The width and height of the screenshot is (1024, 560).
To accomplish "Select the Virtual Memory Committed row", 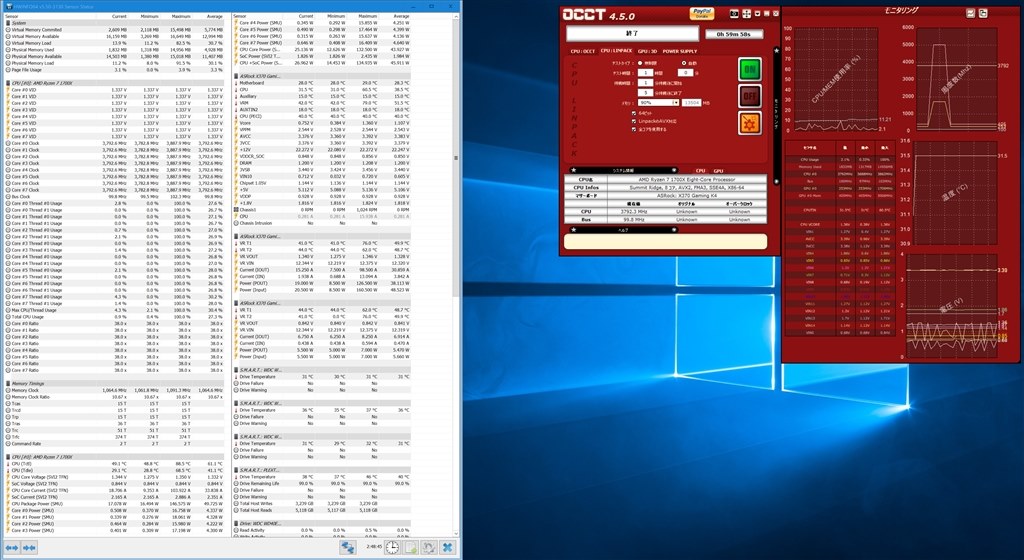I will pos(114,29).
